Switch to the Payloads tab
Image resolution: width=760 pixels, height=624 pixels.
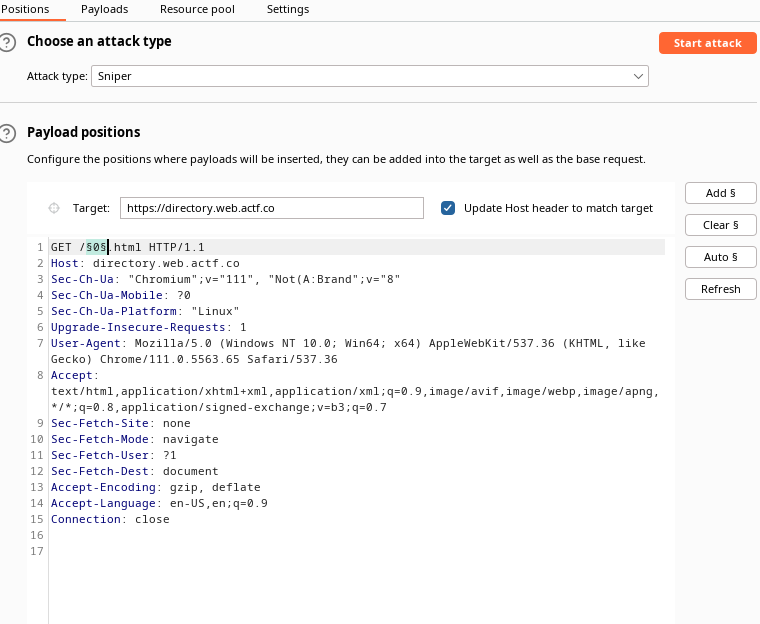point(105,9)
